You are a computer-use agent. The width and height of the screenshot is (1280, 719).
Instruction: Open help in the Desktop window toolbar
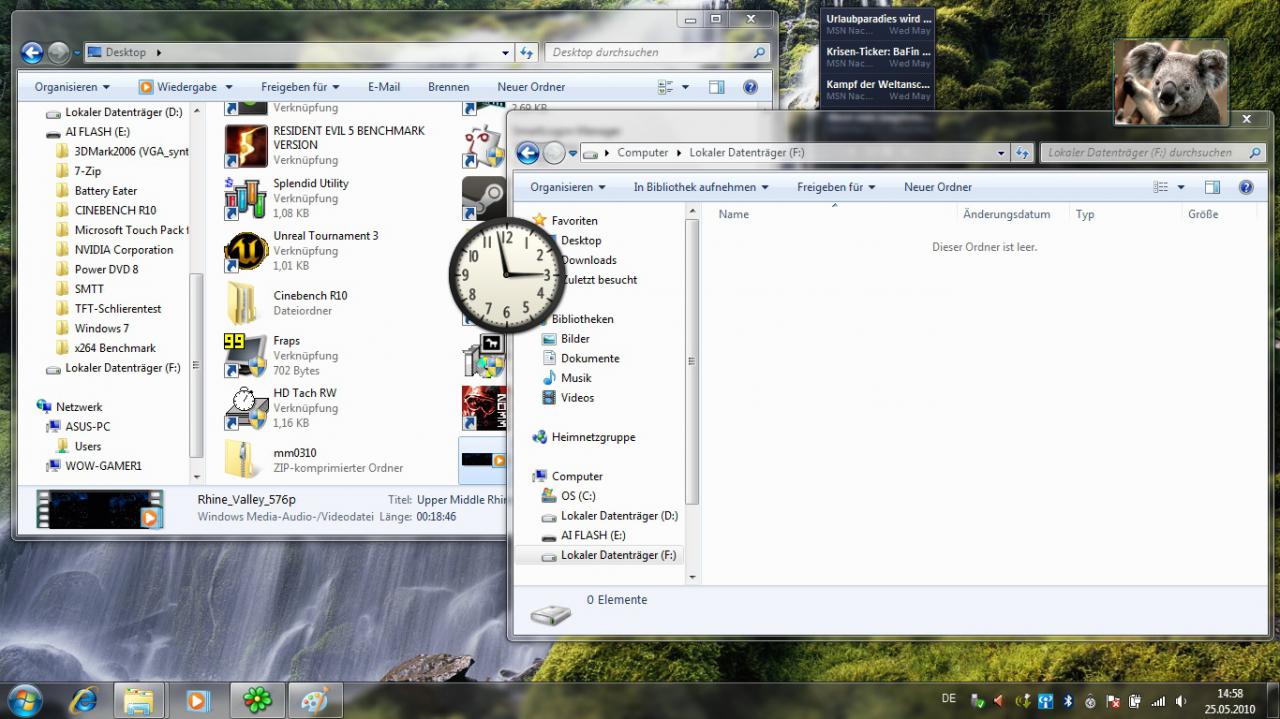(750, 87)
